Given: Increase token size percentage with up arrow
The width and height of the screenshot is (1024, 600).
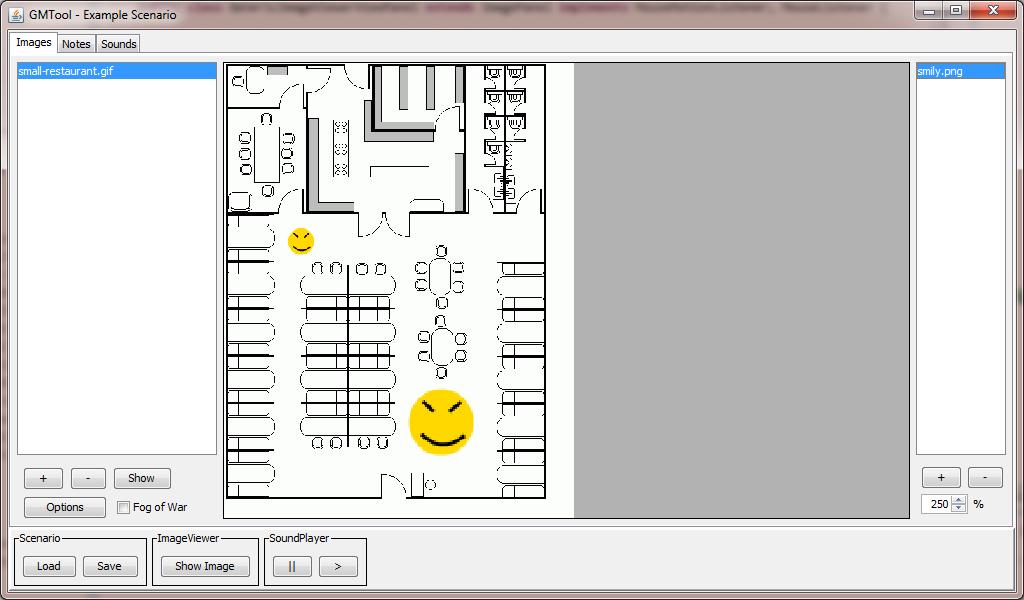Looking at the screenshot, I should tap(959, 500).
